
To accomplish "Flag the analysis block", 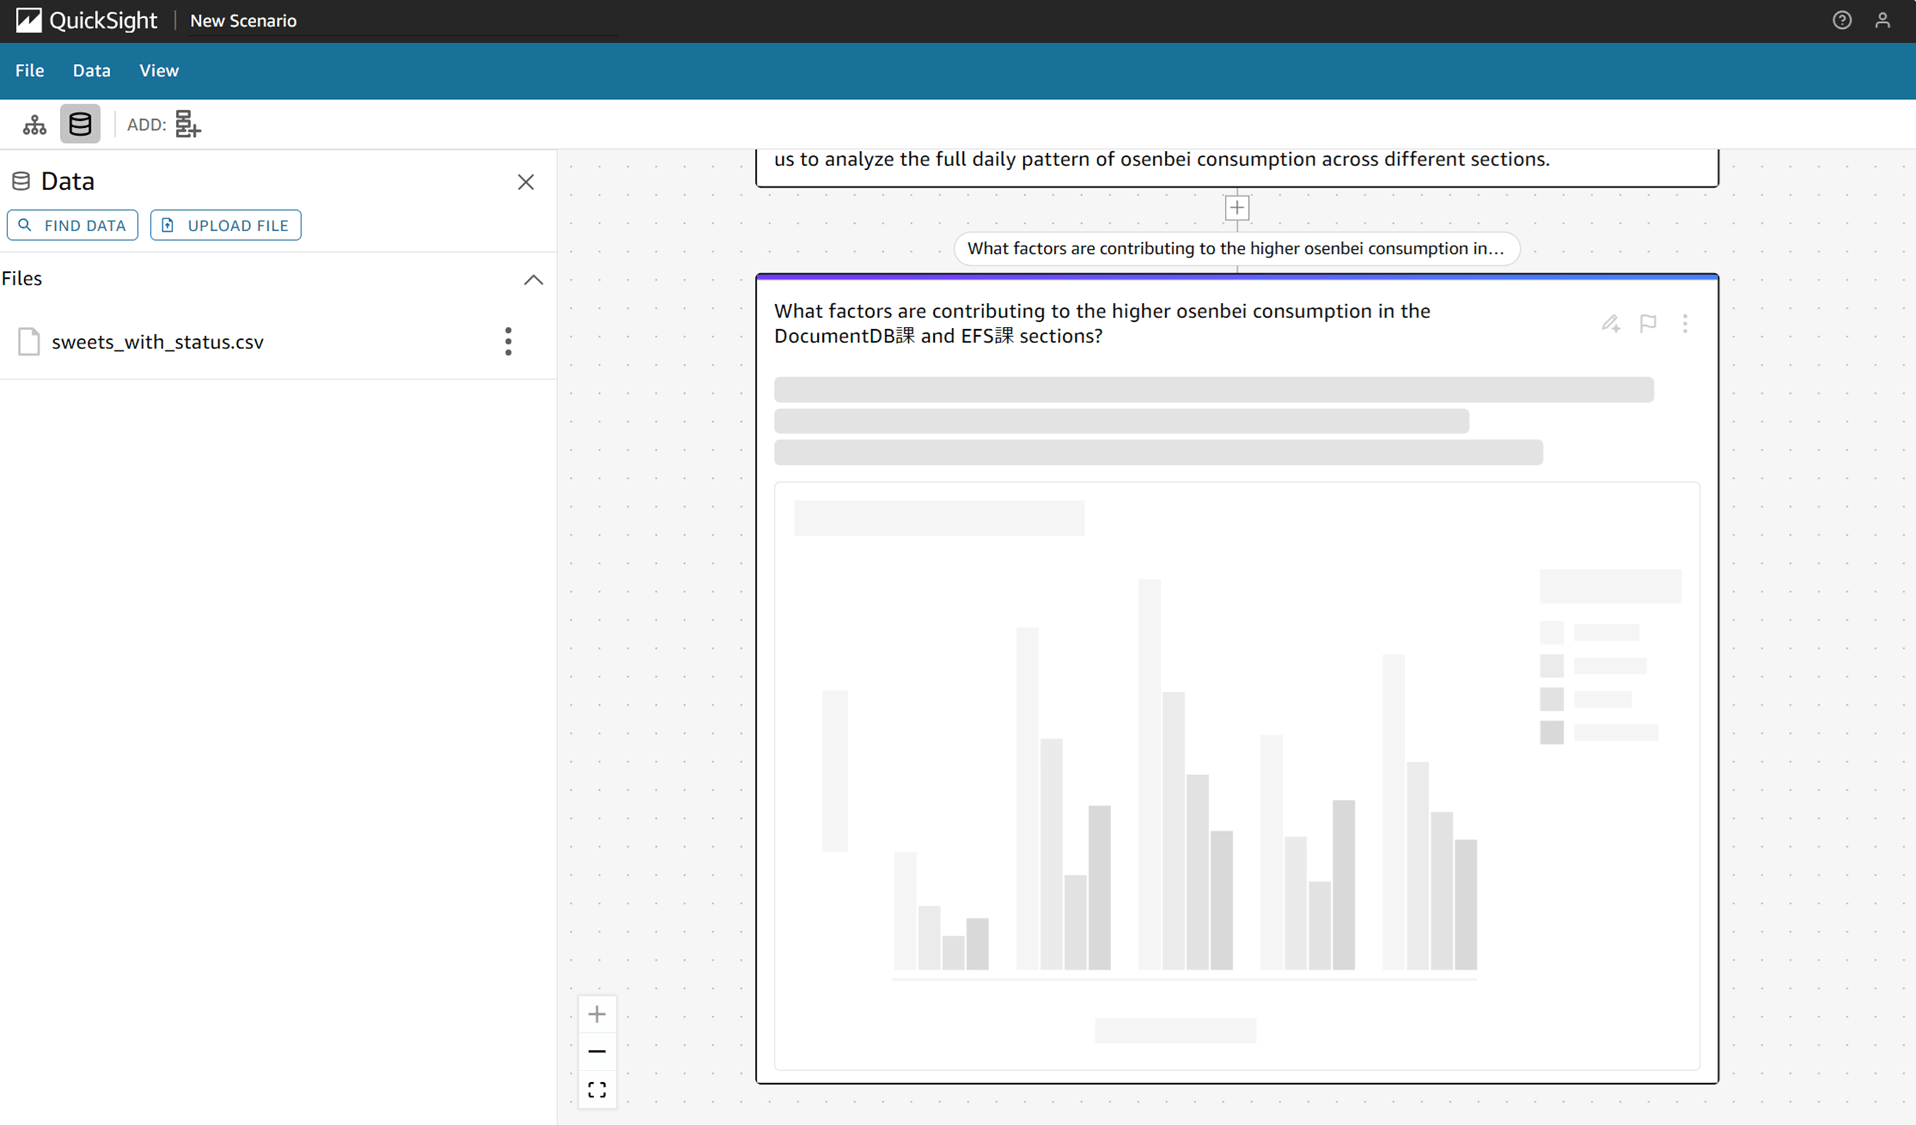I will [1648, 323].
